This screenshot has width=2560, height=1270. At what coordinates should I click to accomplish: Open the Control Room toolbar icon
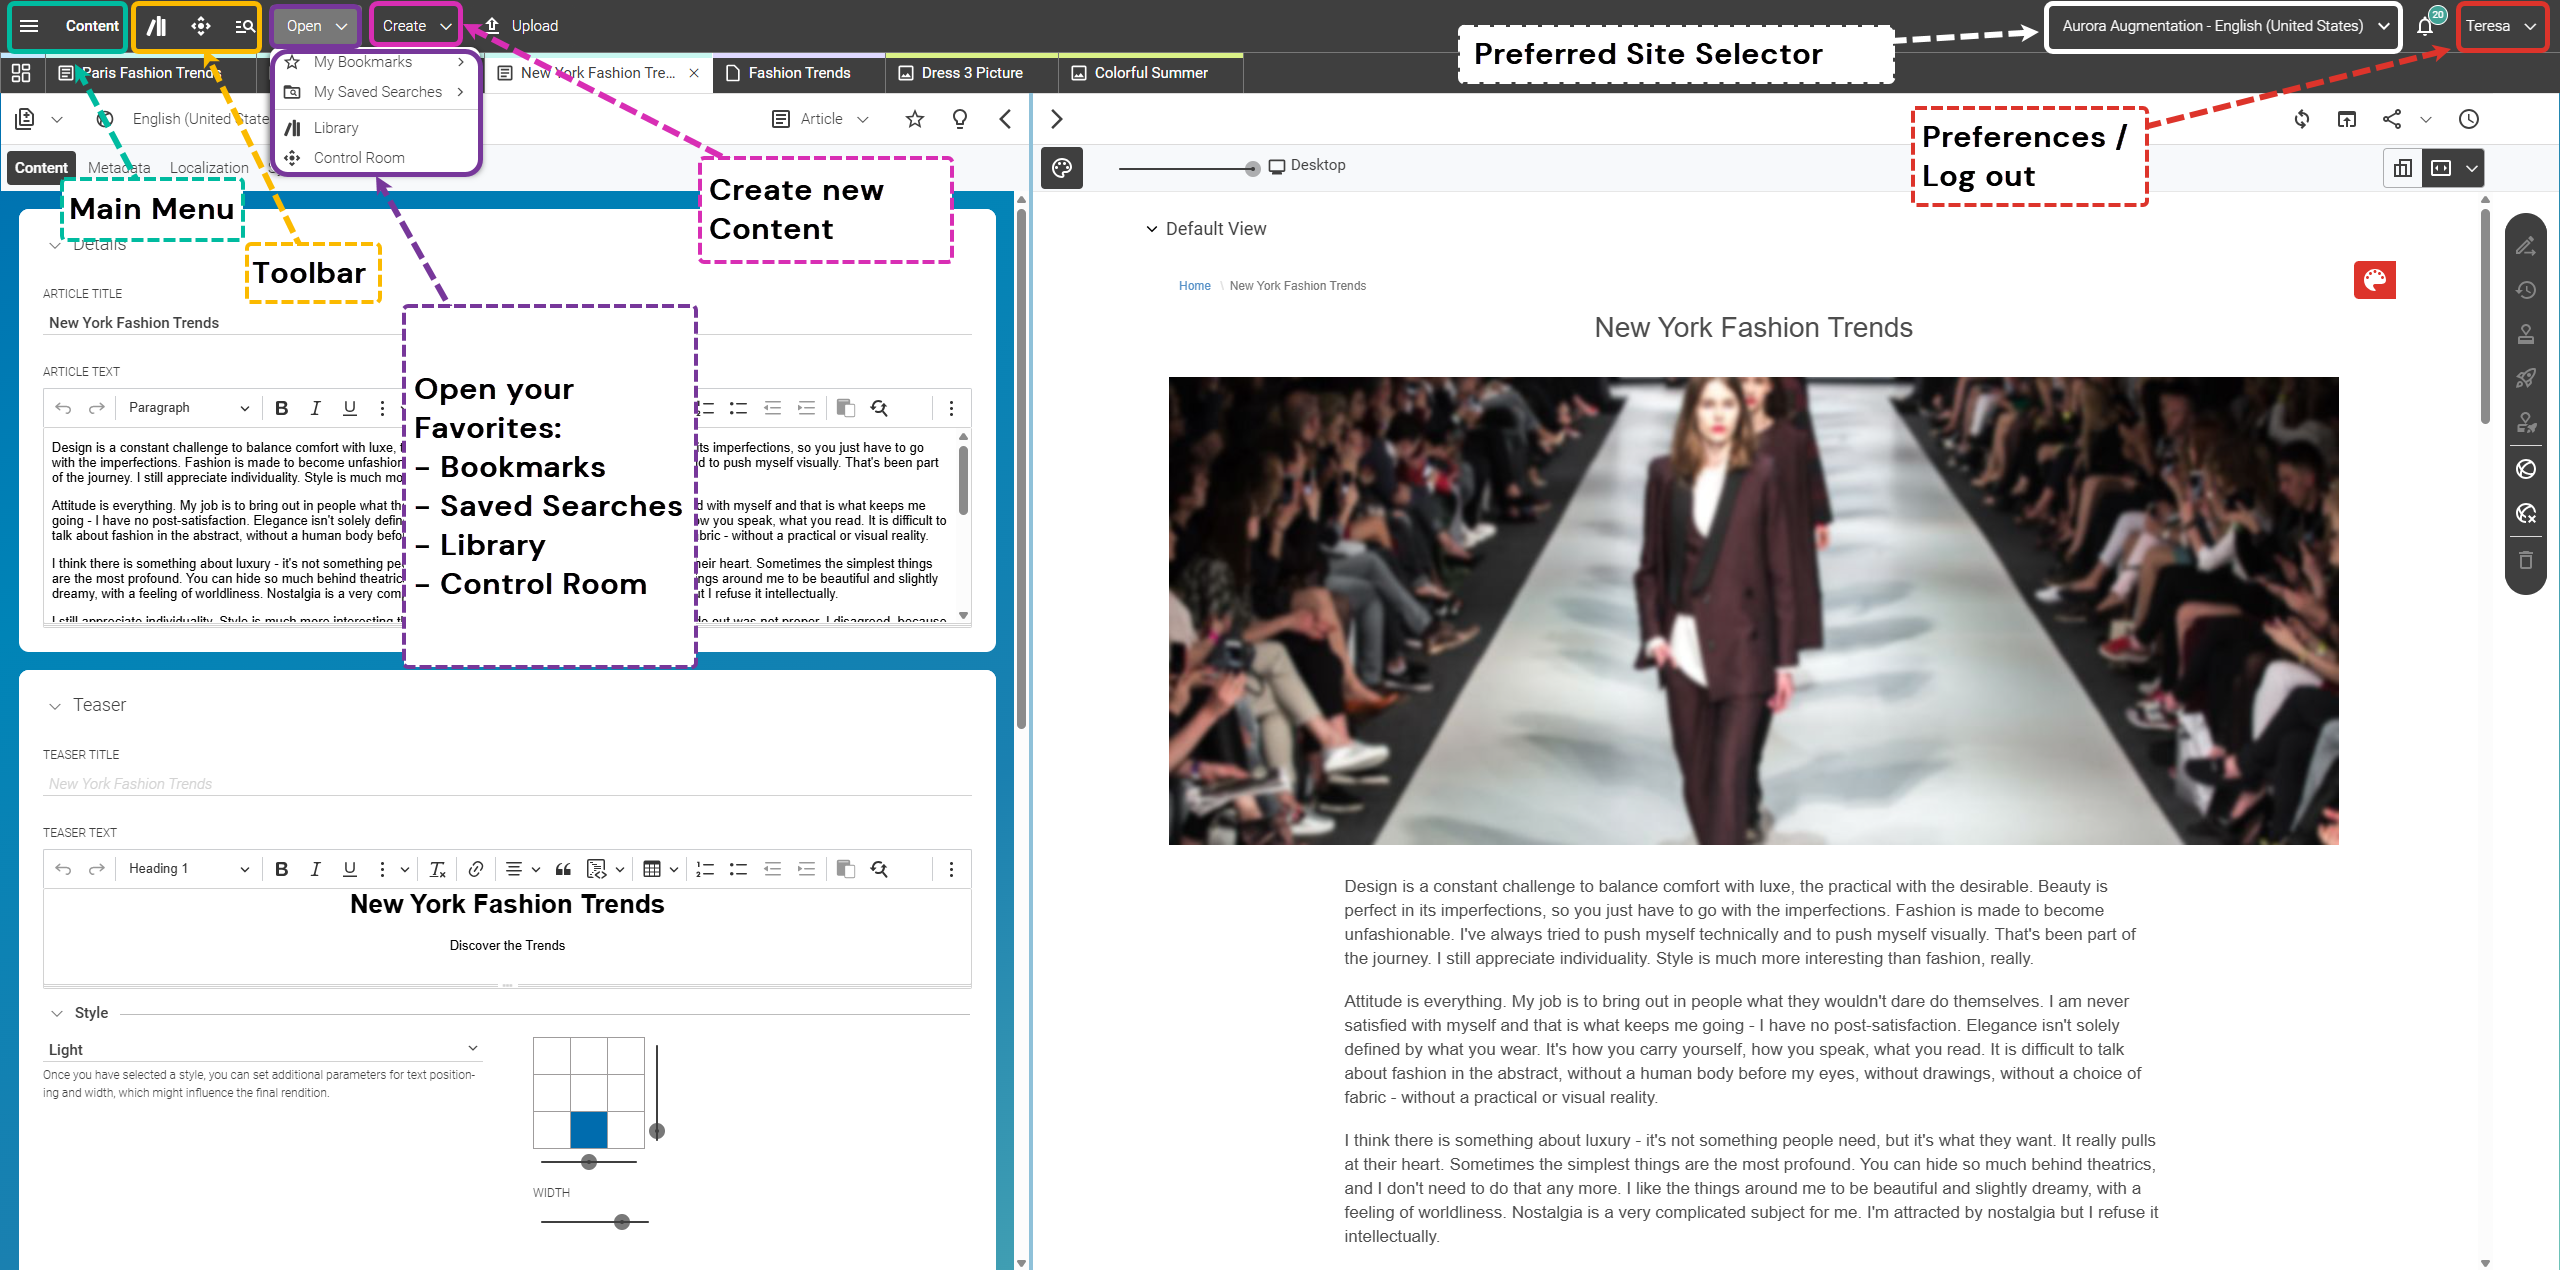[201, 26]
